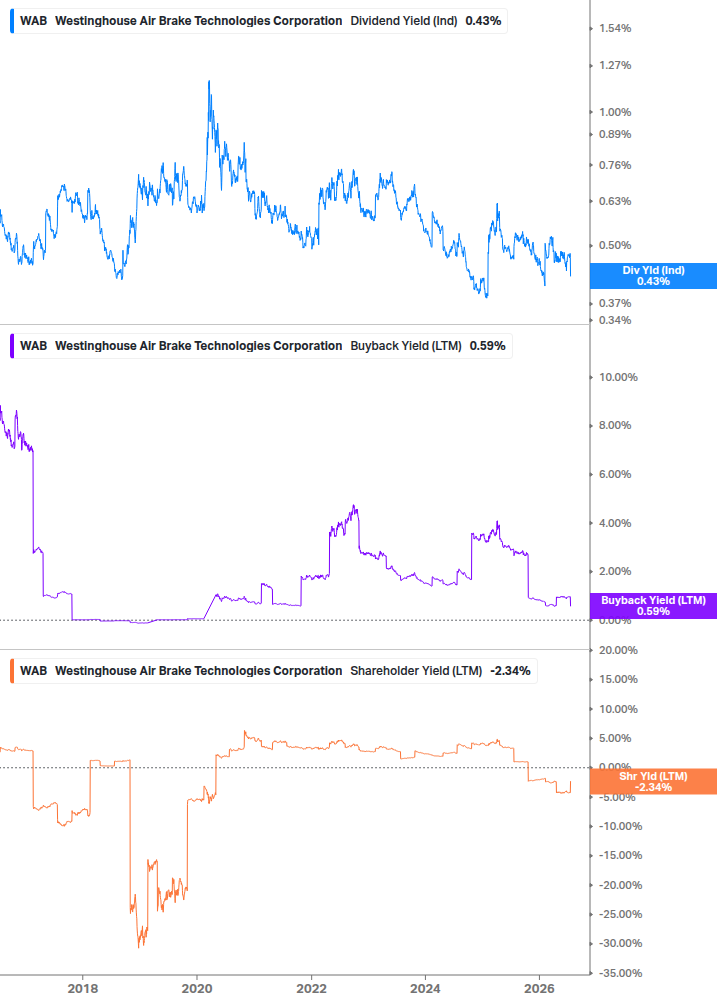Image resolution: width=717 pixels, height=1005 pixels.
Task: Click the orange Shr Yld (LTM) -2.34% tag
Action: click(653, 781)
